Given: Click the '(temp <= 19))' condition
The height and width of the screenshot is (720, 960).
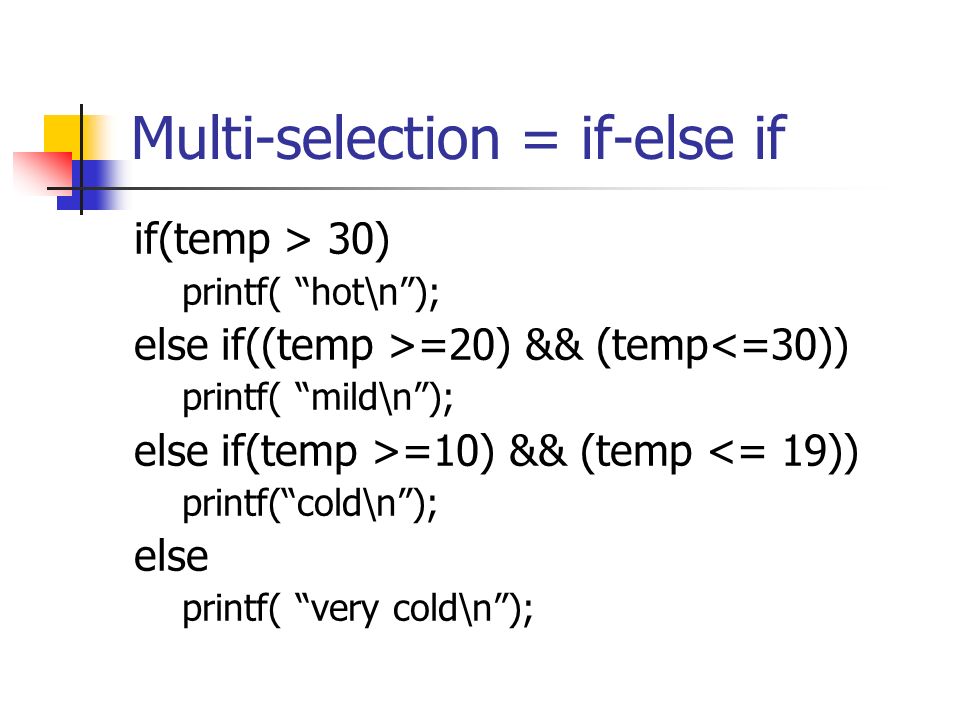Looking at the screenshot, I should pyautogui.click(x=719, y=452).
